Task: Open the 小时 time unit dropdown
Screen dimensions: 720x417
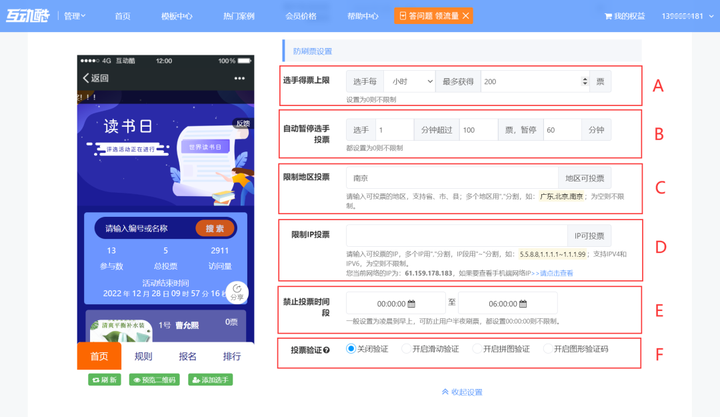Action: coord(410,81)
